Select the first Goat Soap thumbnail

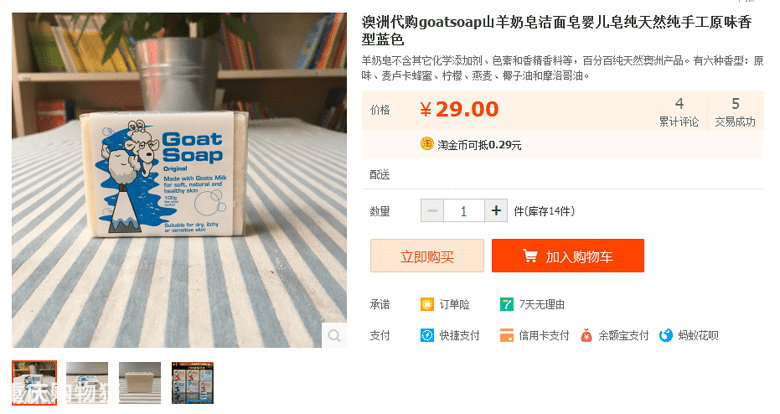click(34, 383)
